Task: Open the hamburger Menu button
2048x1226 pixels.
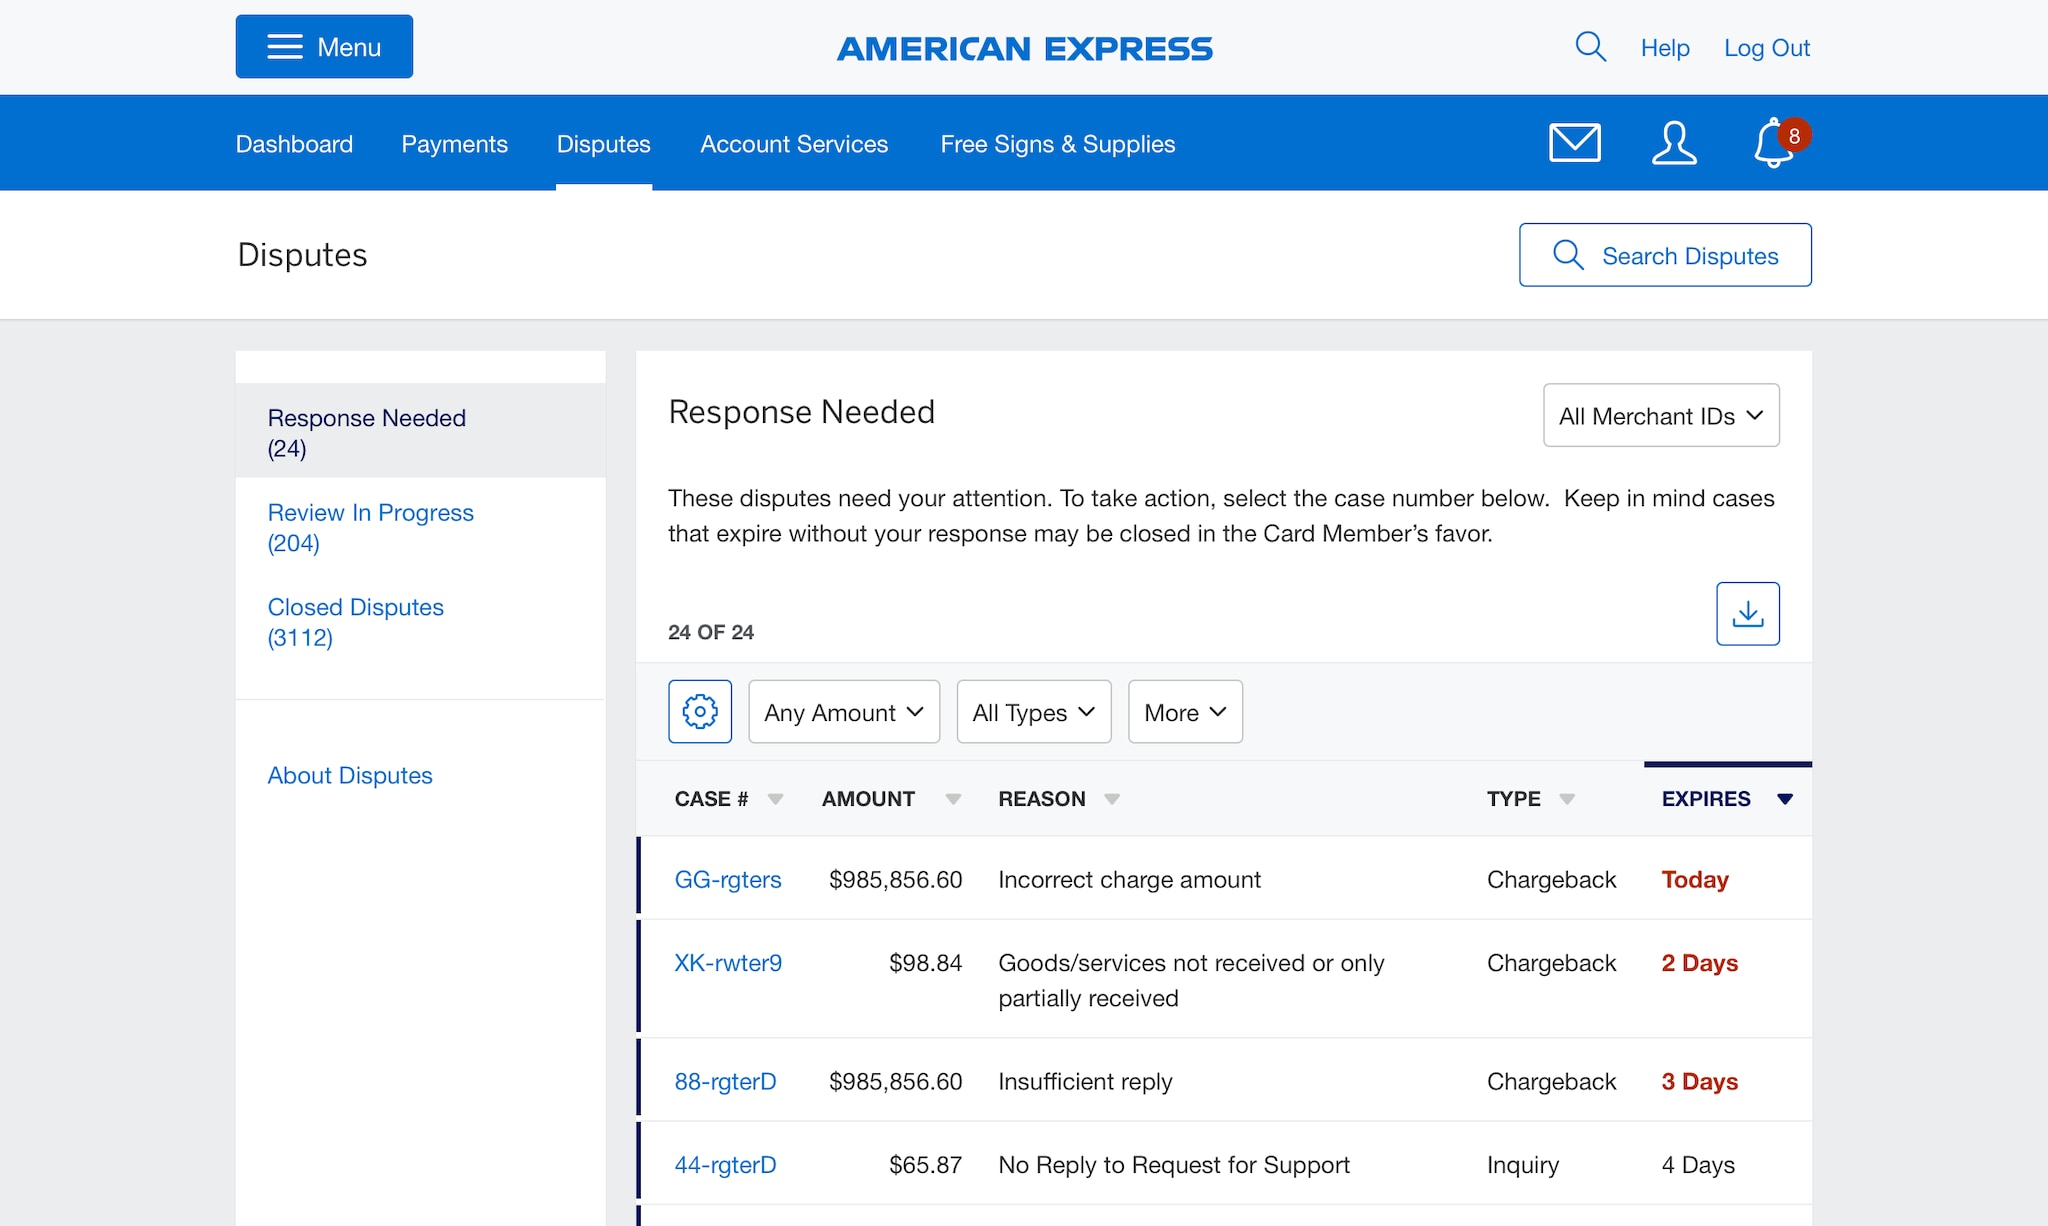Action: [324, 47]
